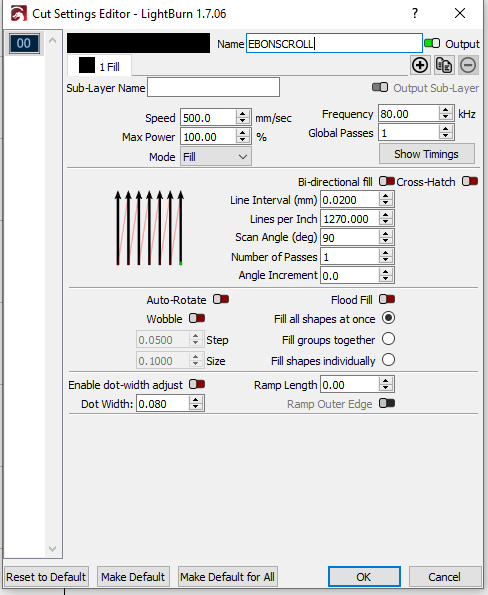488x595 pixels.
Task: Click the Show Timings button
Action: point(427,154)
